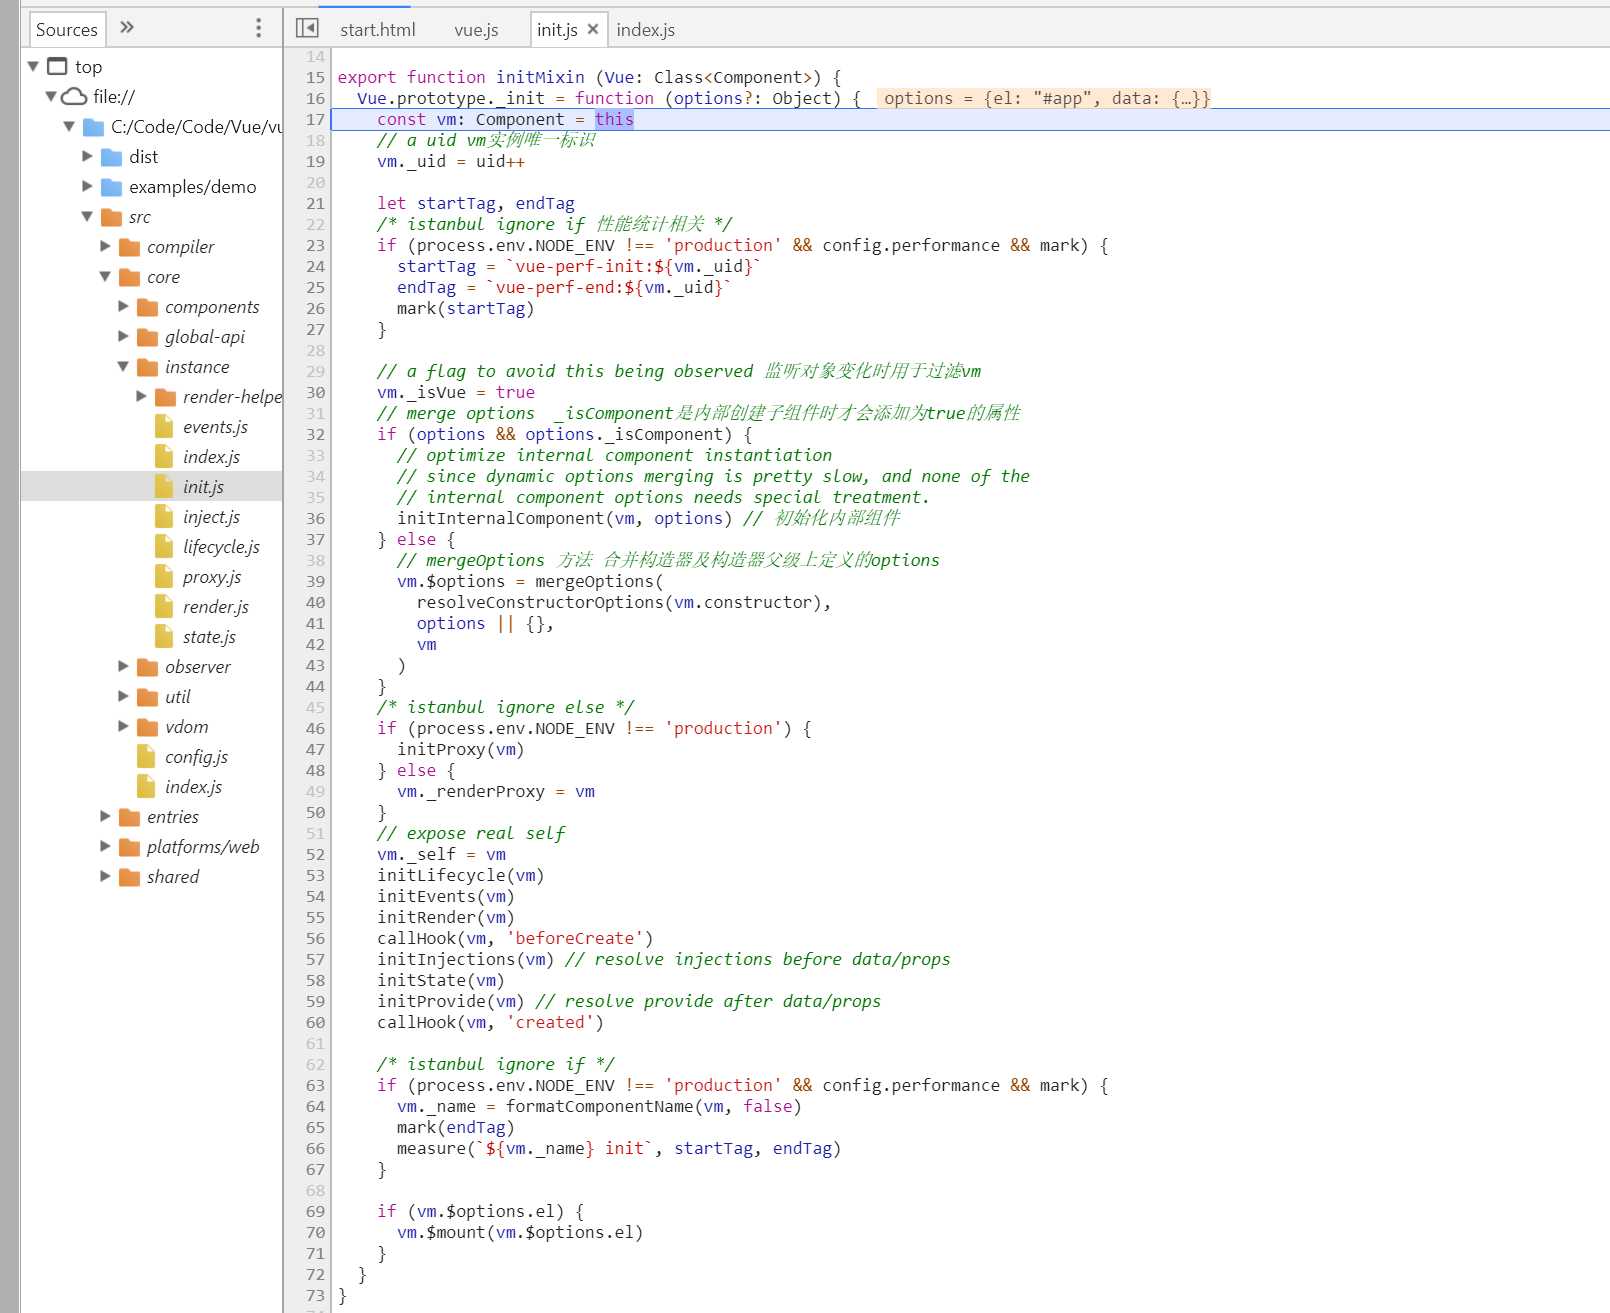Set breakpoint on line 17 gutter
Viewport: 1610px width, 1313px height.
pos(315,119)
